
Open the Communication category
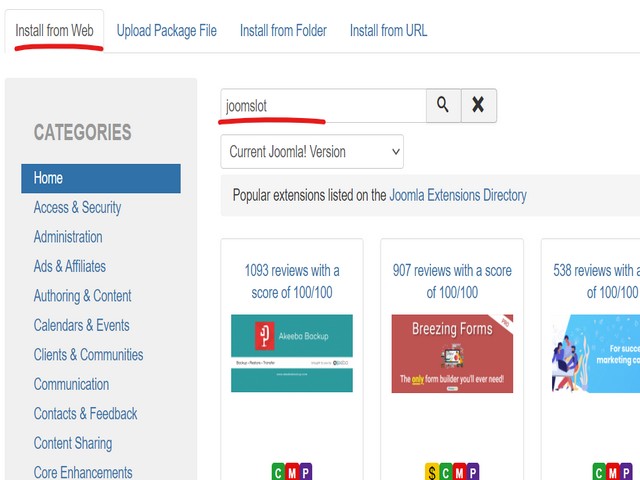71,384
